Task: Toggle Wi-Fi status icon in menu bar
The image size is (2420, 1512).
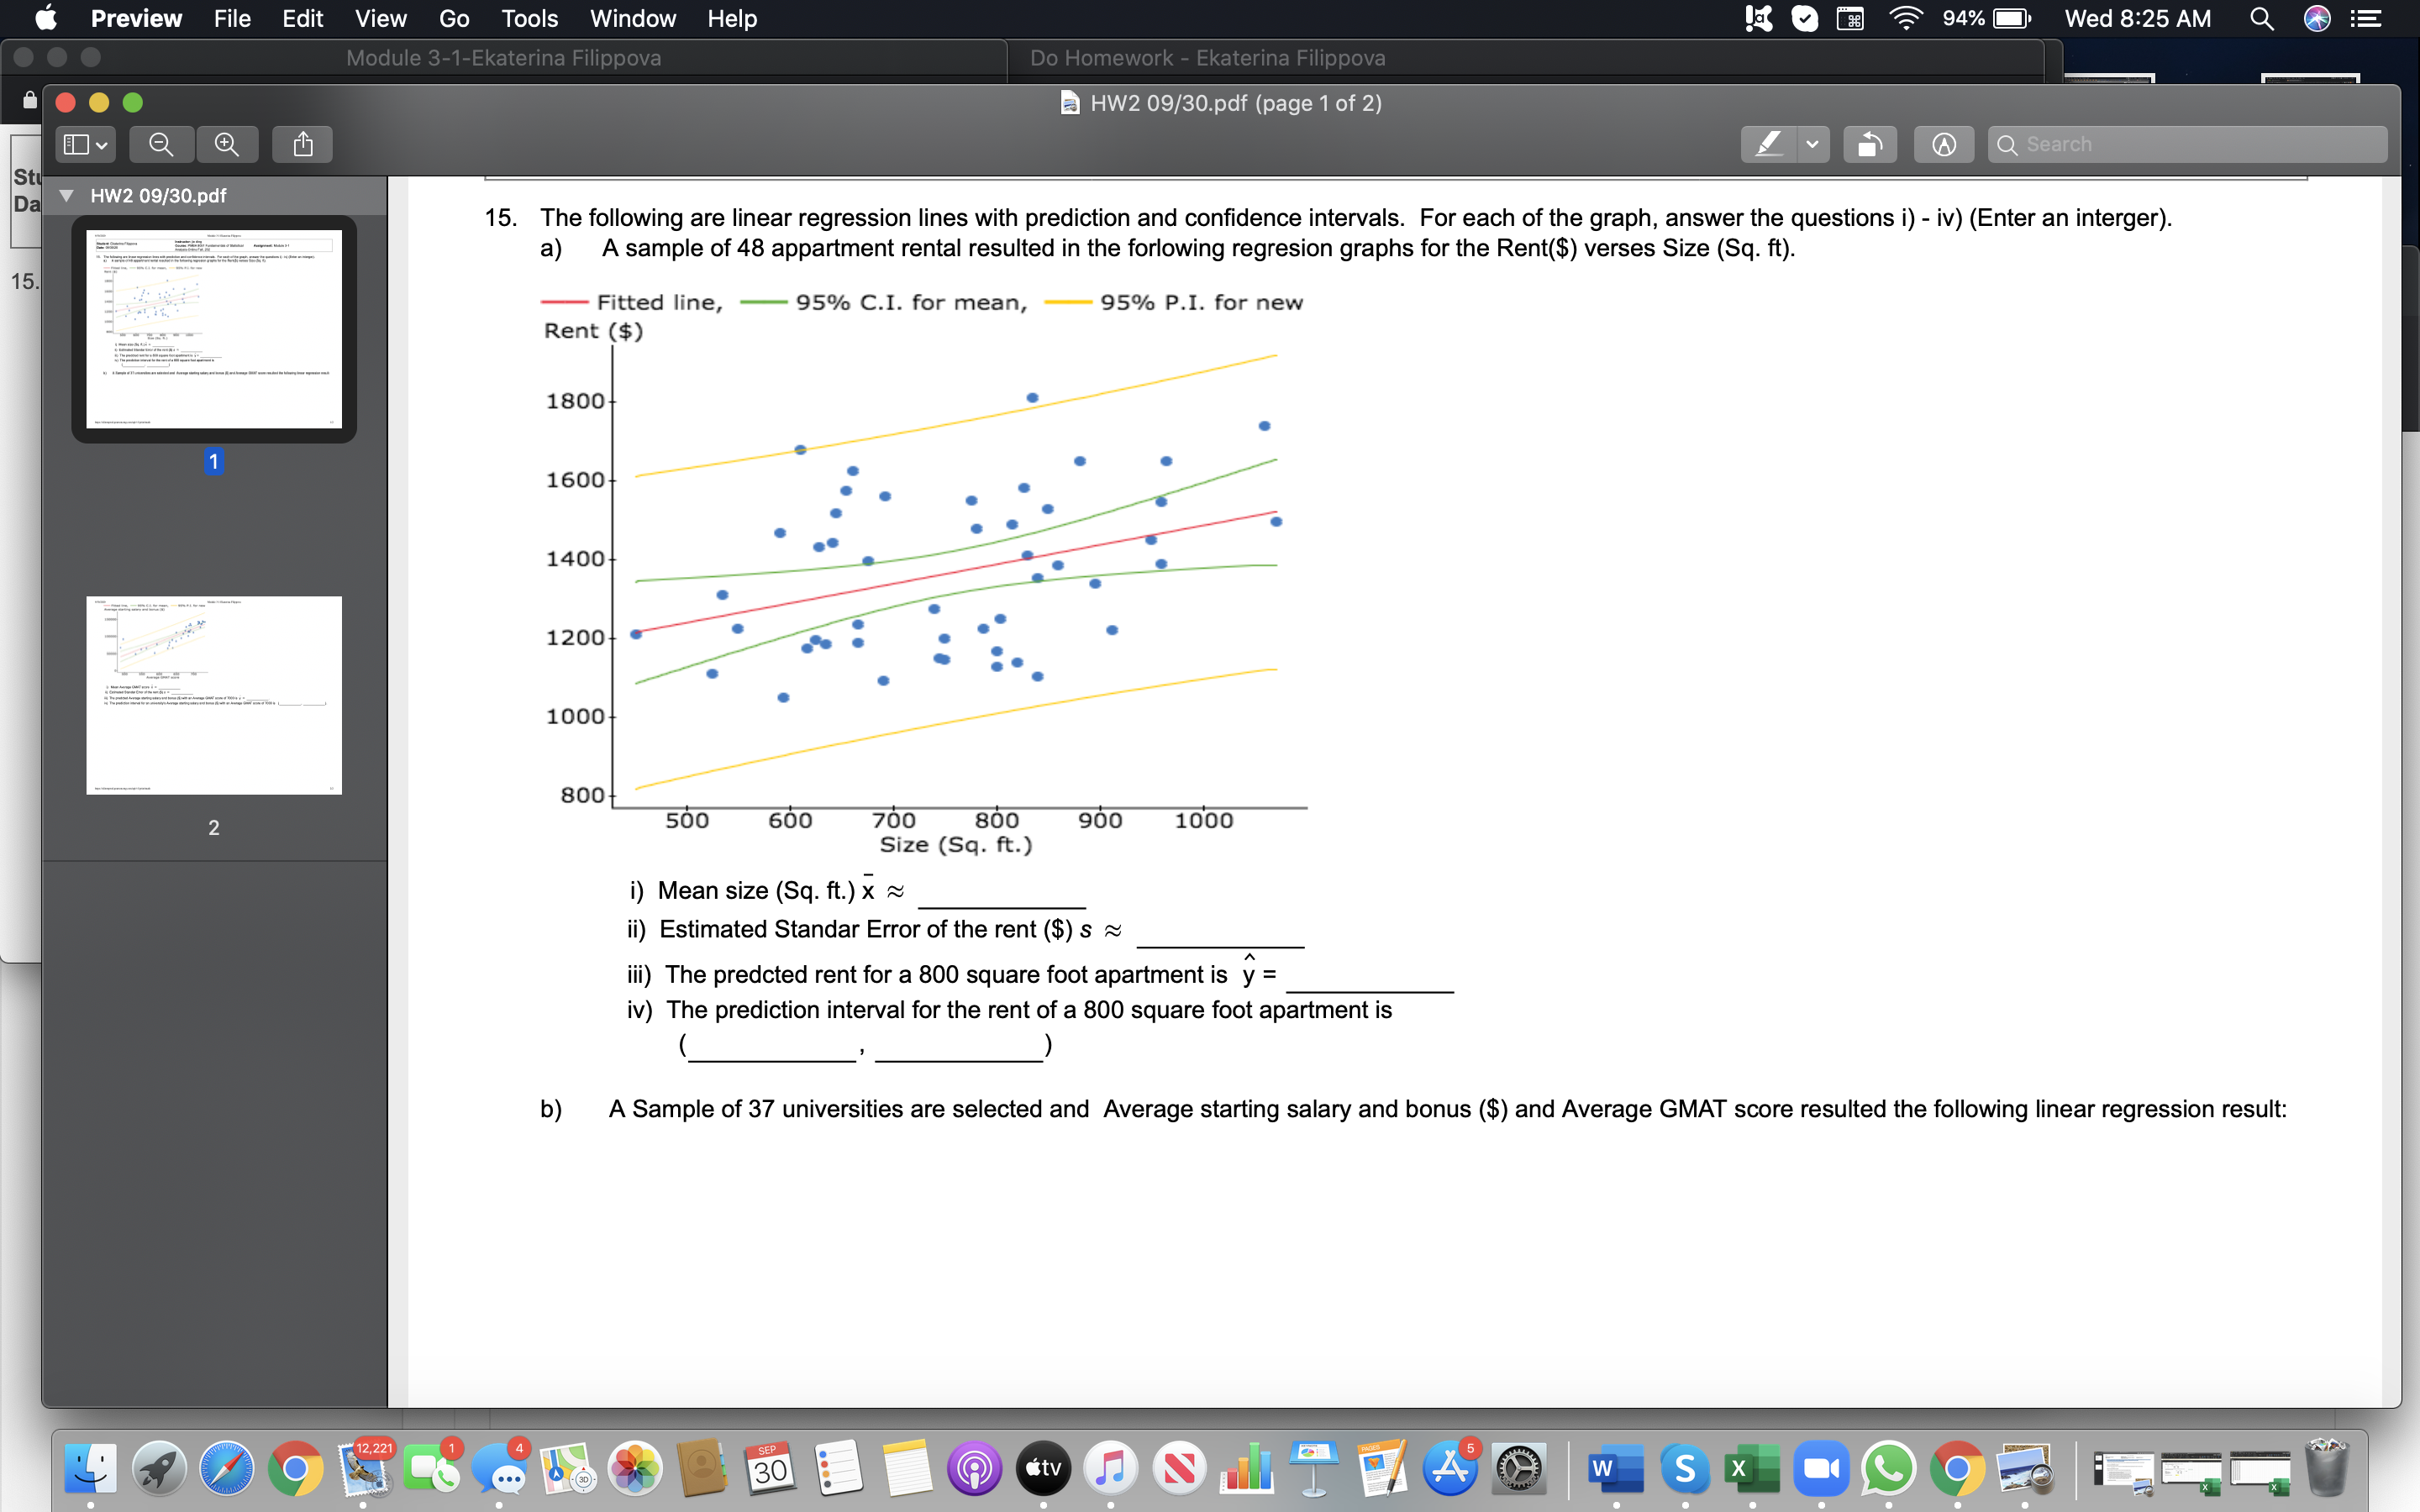Action: 1905,18
